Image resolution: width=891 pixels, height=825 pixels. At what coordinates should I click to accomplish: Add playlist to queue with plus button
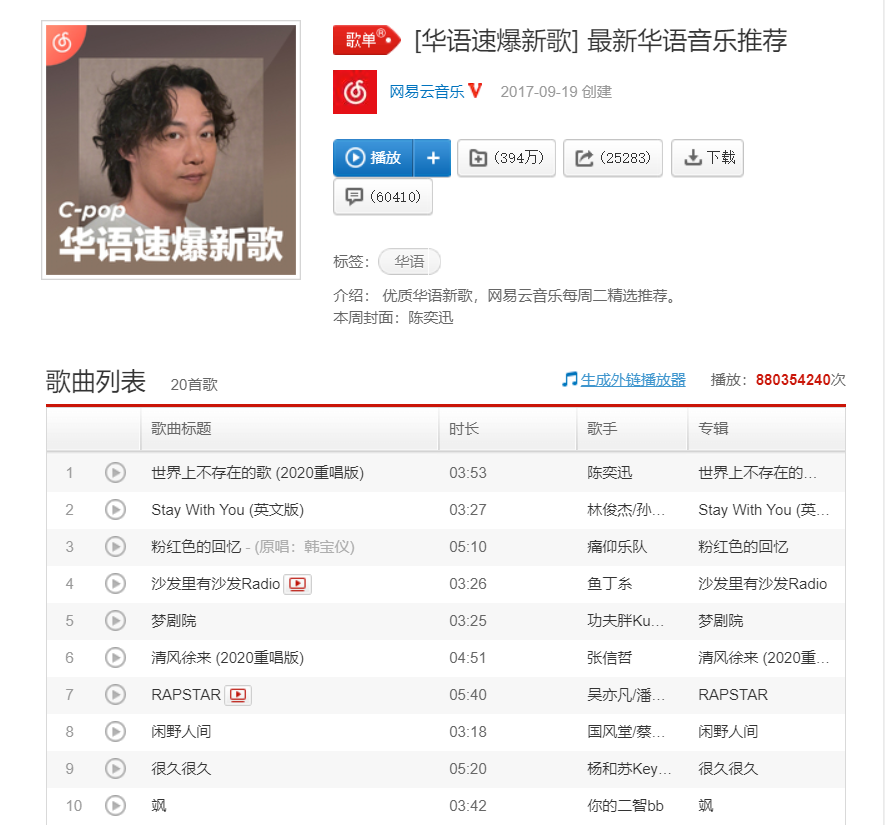tap(432, 158)
